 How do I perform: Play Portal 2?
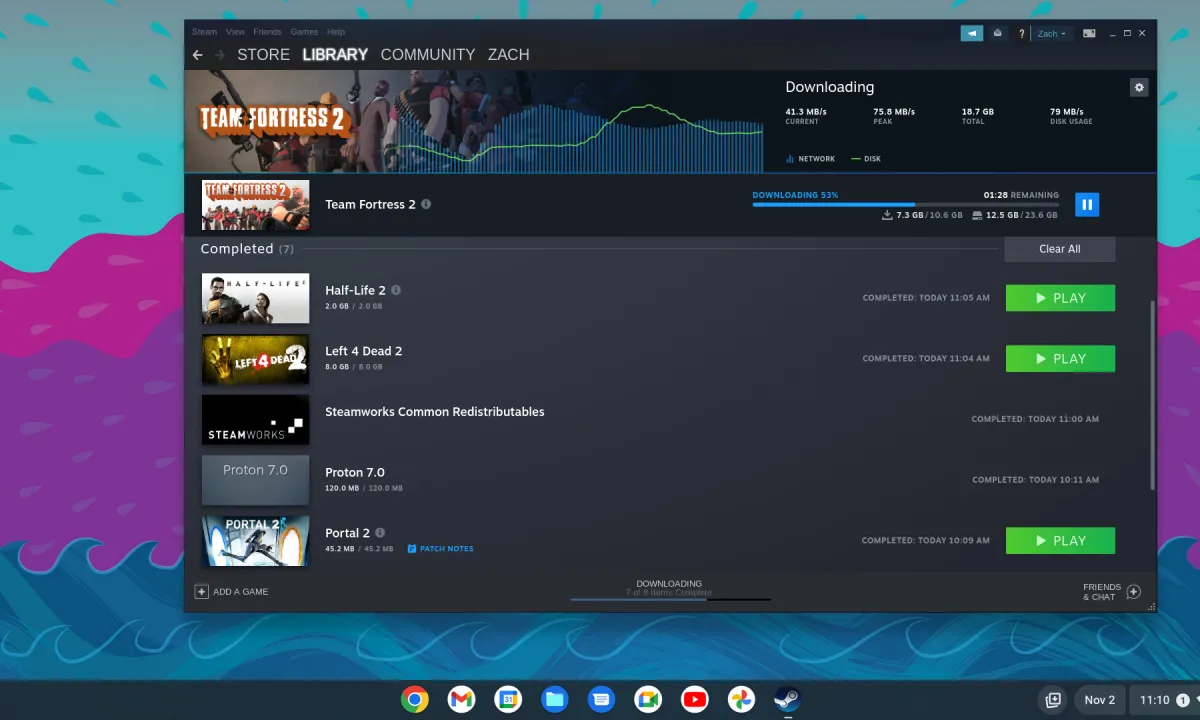(x=1060, y=541)
